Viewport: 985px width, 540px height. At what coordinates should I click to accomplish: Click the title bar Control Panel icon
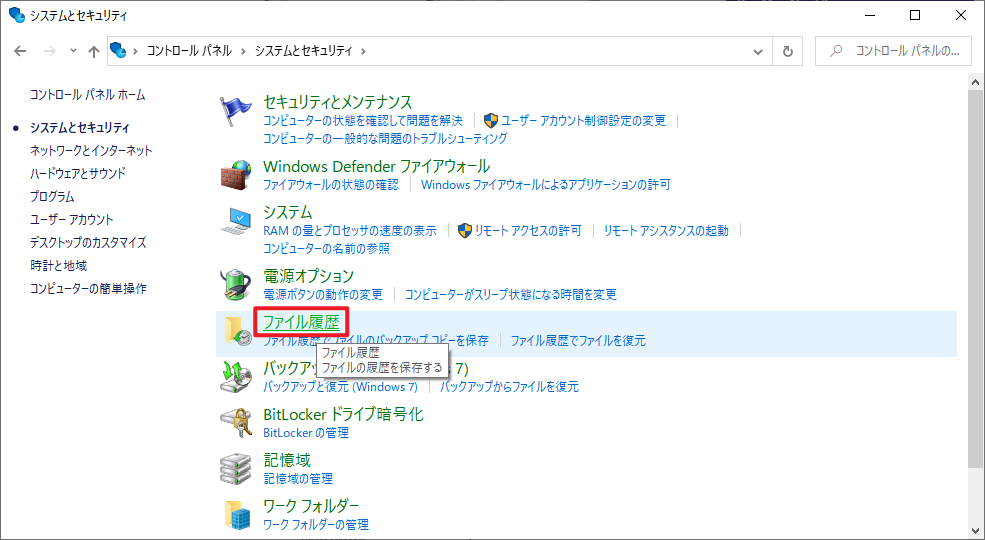click(17, 14)
